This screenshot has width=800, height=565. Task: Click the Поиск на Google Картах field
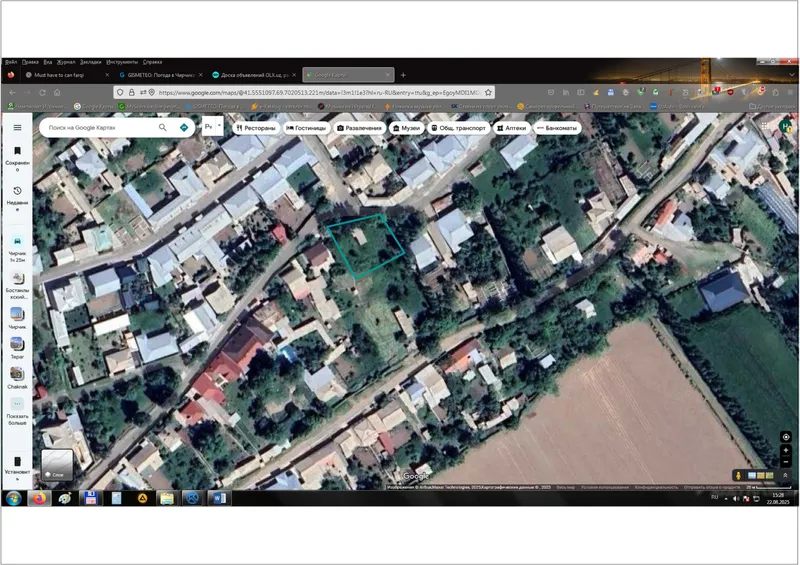point(99,128)
